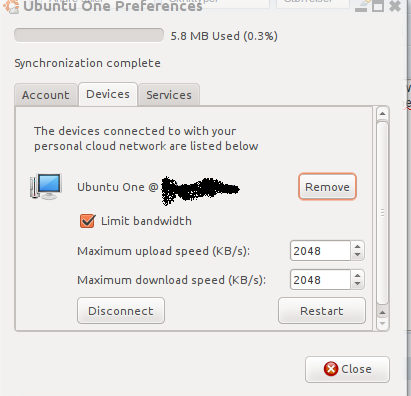The image size is (411, 396).
Task: Minimize the Ubuntu One Preferences window
Action: (x=361, y=7)
